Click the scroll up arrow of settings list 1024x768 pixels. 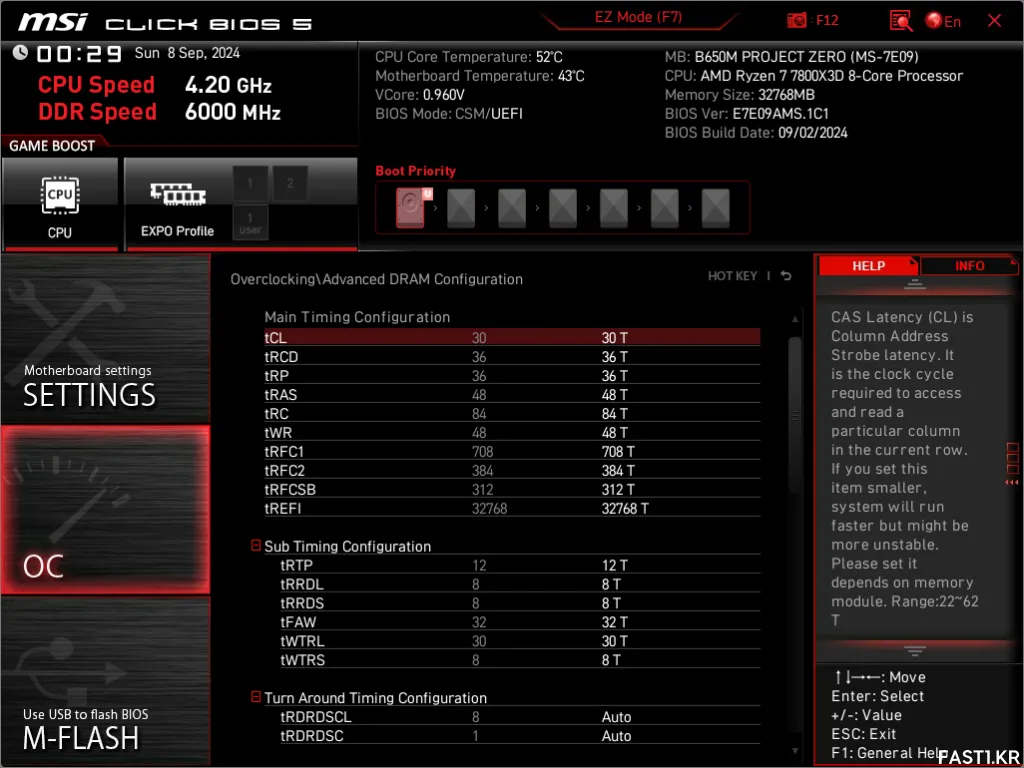[795, 319]
